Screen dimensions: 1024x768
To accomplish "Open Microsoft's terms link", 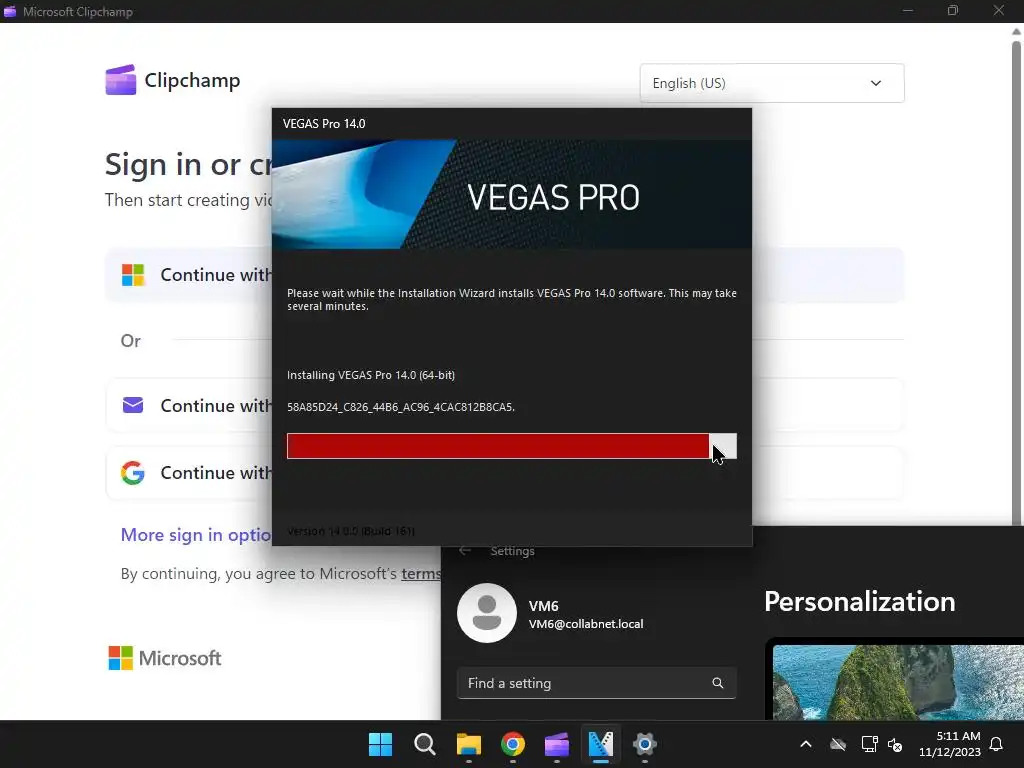I will tap(421, 574).
